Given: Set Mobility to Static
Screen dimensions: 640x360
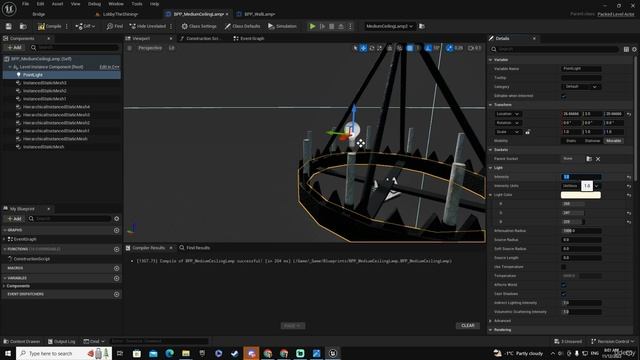Looking at the screenshot, I should point(571,141).
